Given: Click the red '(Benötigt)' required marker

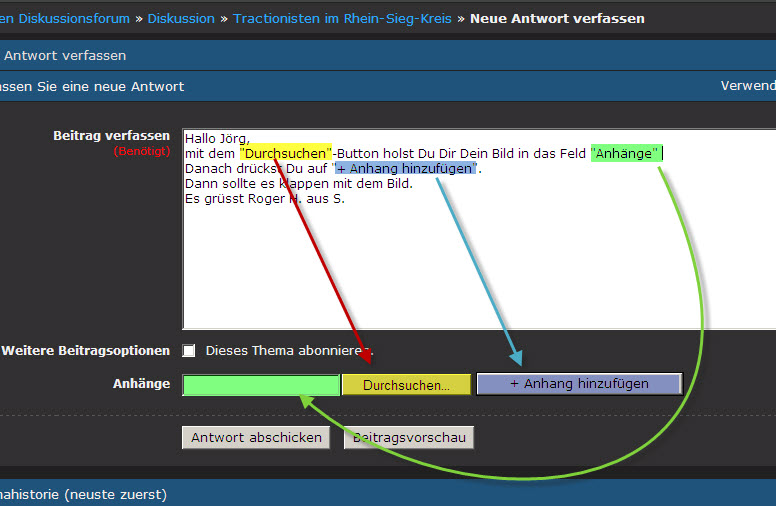Looking at the screenshot, I should click(142, 152).
